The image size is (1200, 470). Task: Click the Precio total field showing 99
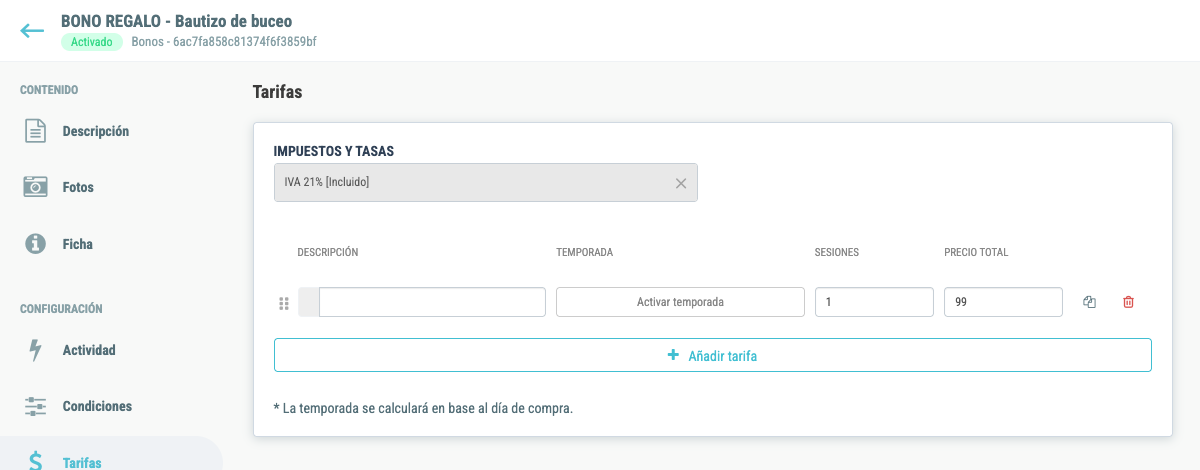click(1003, 302)
